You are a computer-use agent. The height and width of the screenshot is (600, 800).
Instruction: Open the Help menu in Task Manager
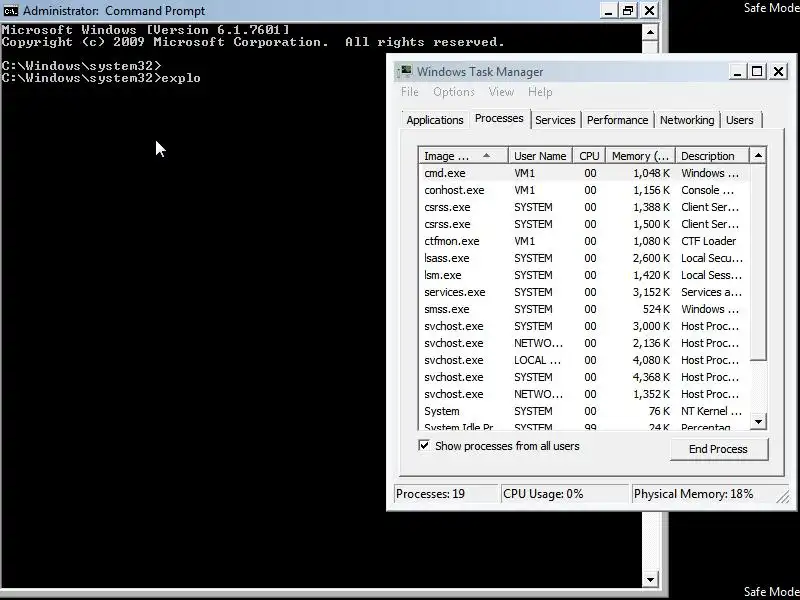540,92
